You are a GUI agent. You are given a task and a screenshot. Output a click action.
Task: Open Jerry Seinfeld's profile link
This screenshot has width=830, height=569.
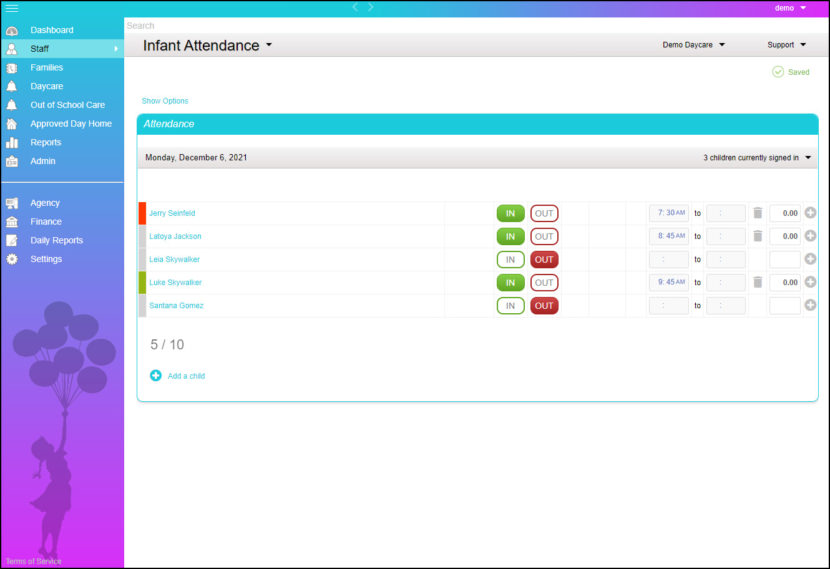172,213
